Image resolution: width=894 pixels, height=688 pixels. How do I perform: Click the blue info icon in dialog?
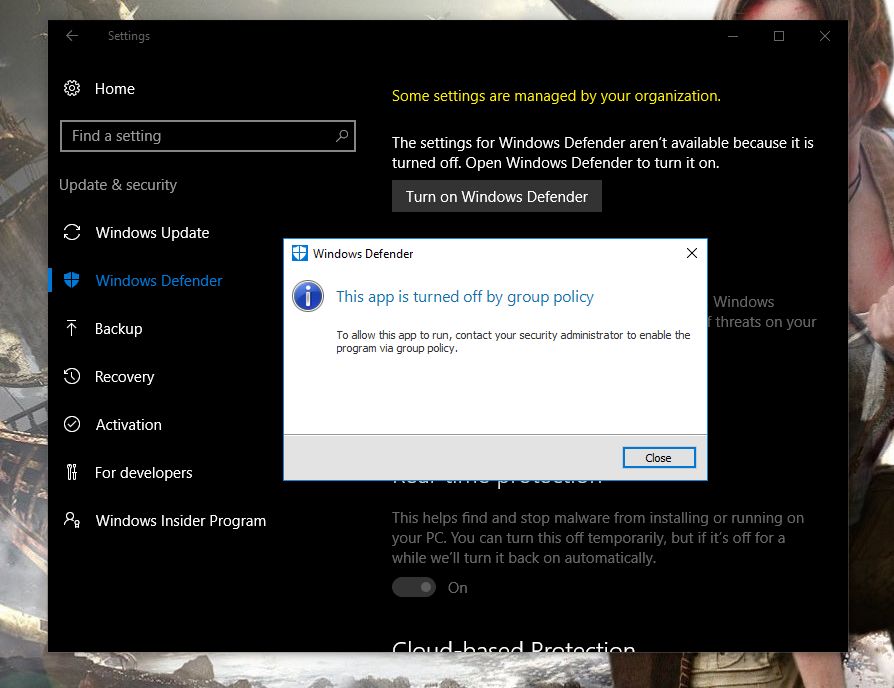(x=308, y=296)
